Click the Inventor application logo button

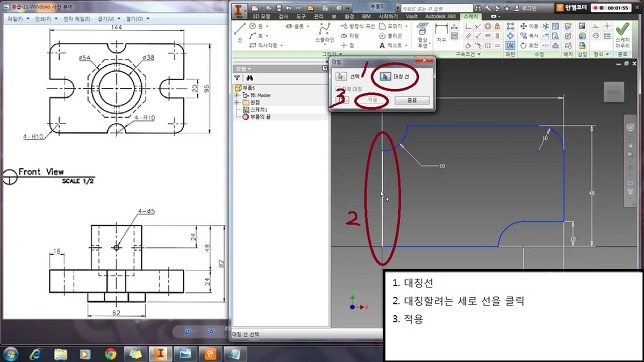[239, 11]
